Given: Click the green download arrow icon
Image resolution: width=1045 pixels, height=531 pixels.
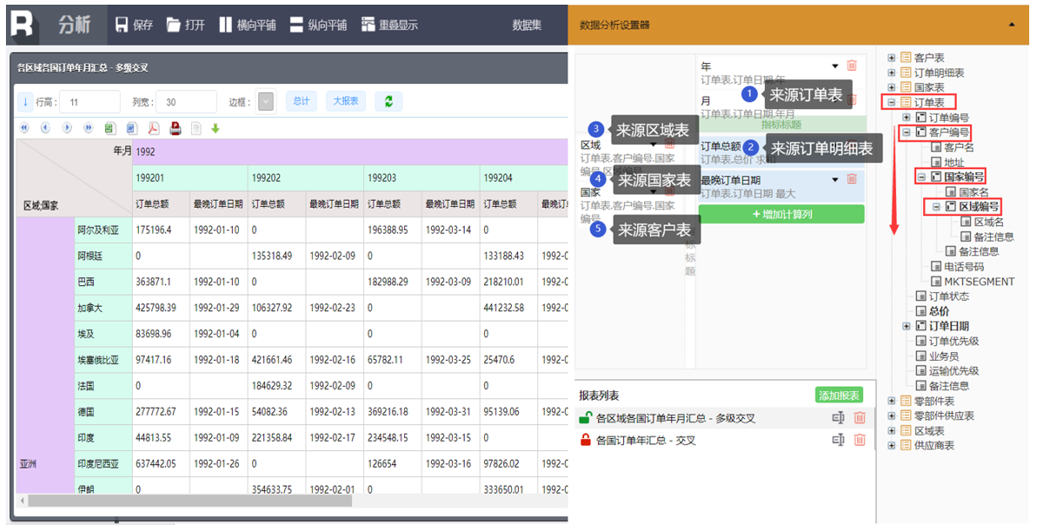Looking at the screenshot, I should [x=215, y=128].
